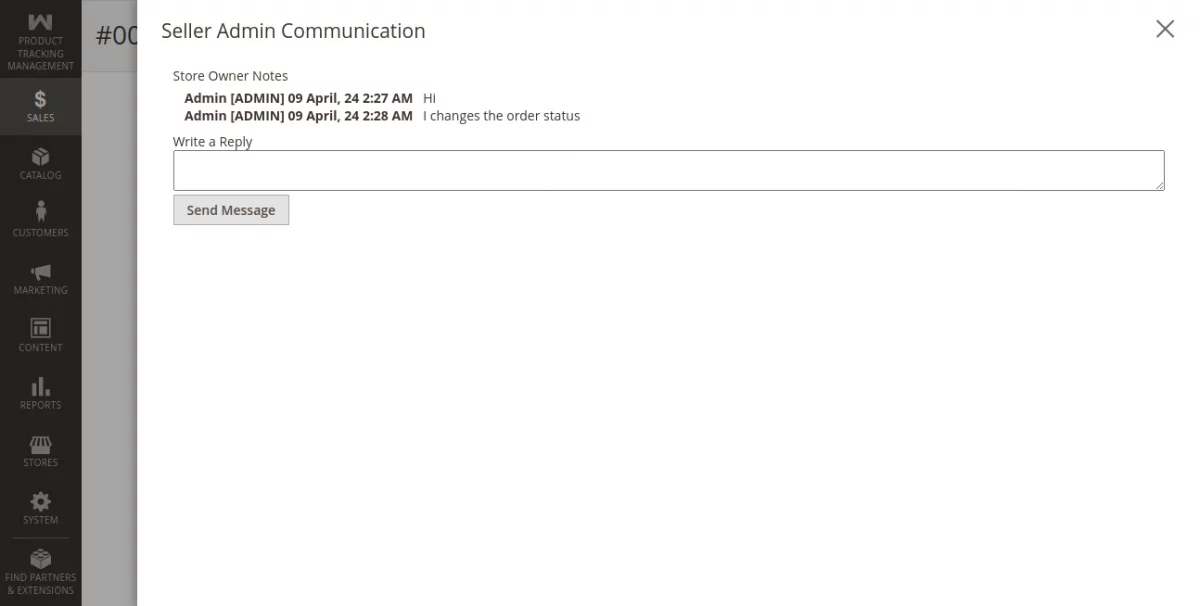Click the Seller Admin Communication heading
Image resolution: width=1200 pixels, height=606 pixels.
click(x=293, y=31)
